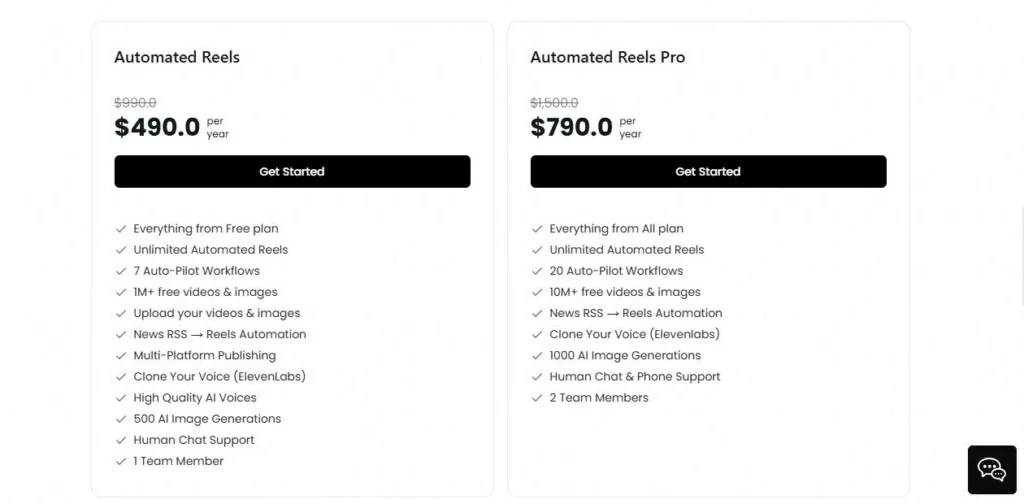
Task: Click Upload your videos & images feature
Action: 216,313
